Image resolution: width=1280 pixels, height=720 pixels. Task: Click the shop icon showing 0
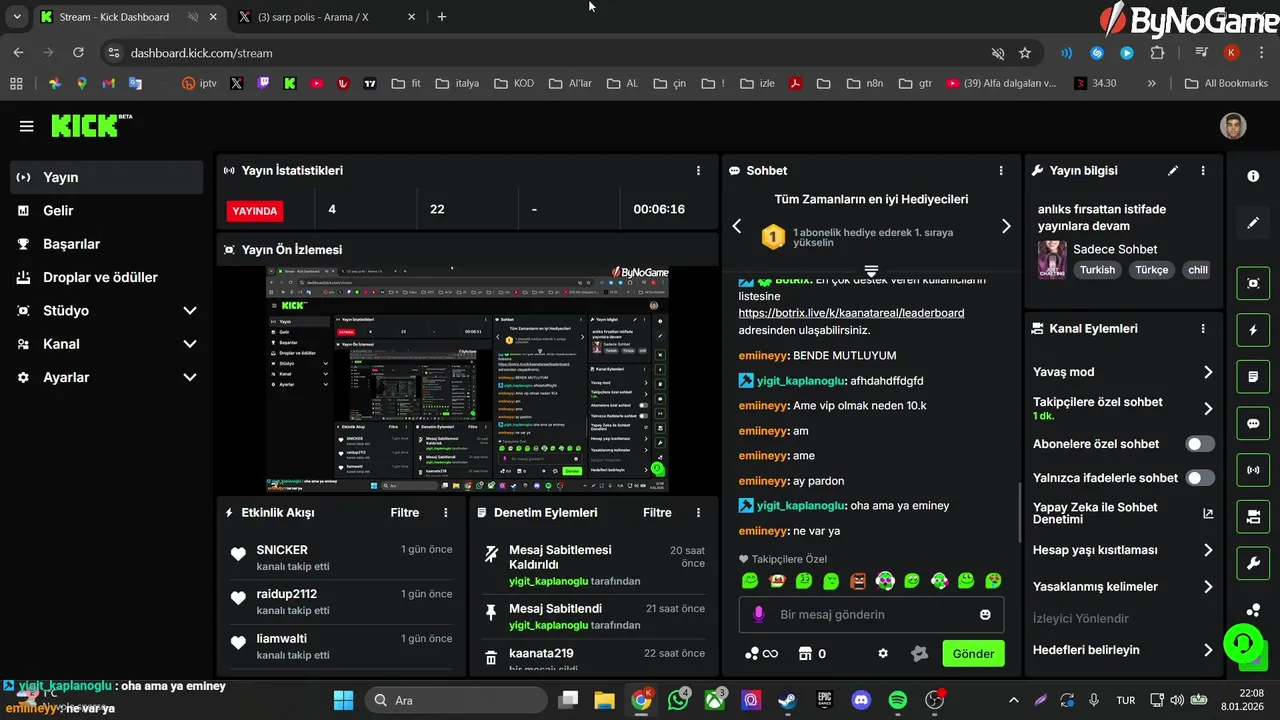coord(811,654)
